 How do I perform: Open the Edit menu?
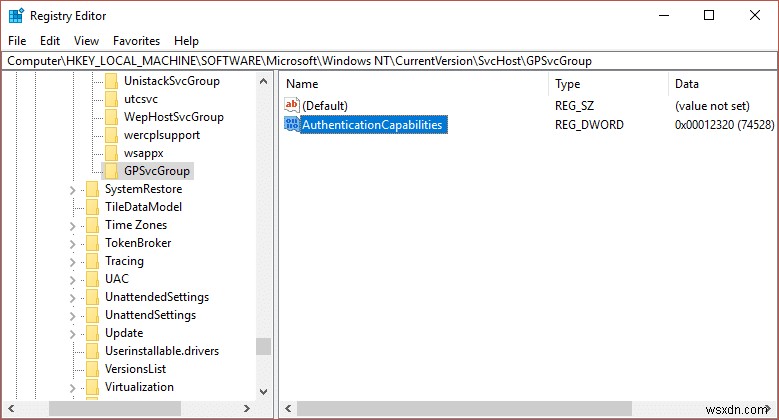tap(50, 41)
